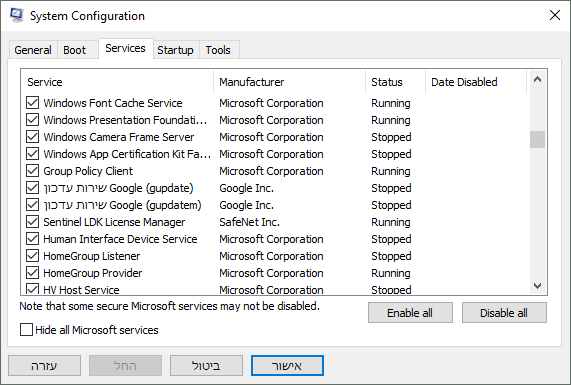Toggle Windows Presentation Foundation service checkbox
This screenshot has width=571, height=385.
[32, 120]
